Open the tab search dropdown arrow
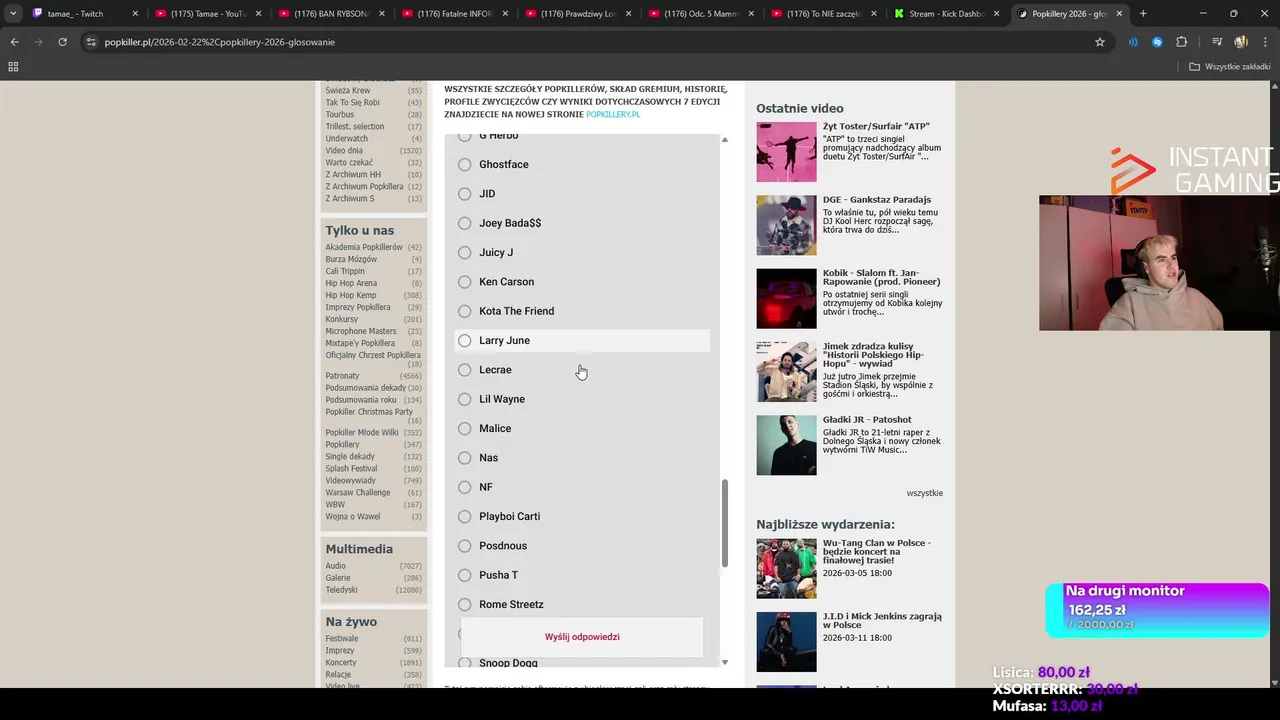The height and width of the screenshot is (720, 1280). click(x=13, y=14)
